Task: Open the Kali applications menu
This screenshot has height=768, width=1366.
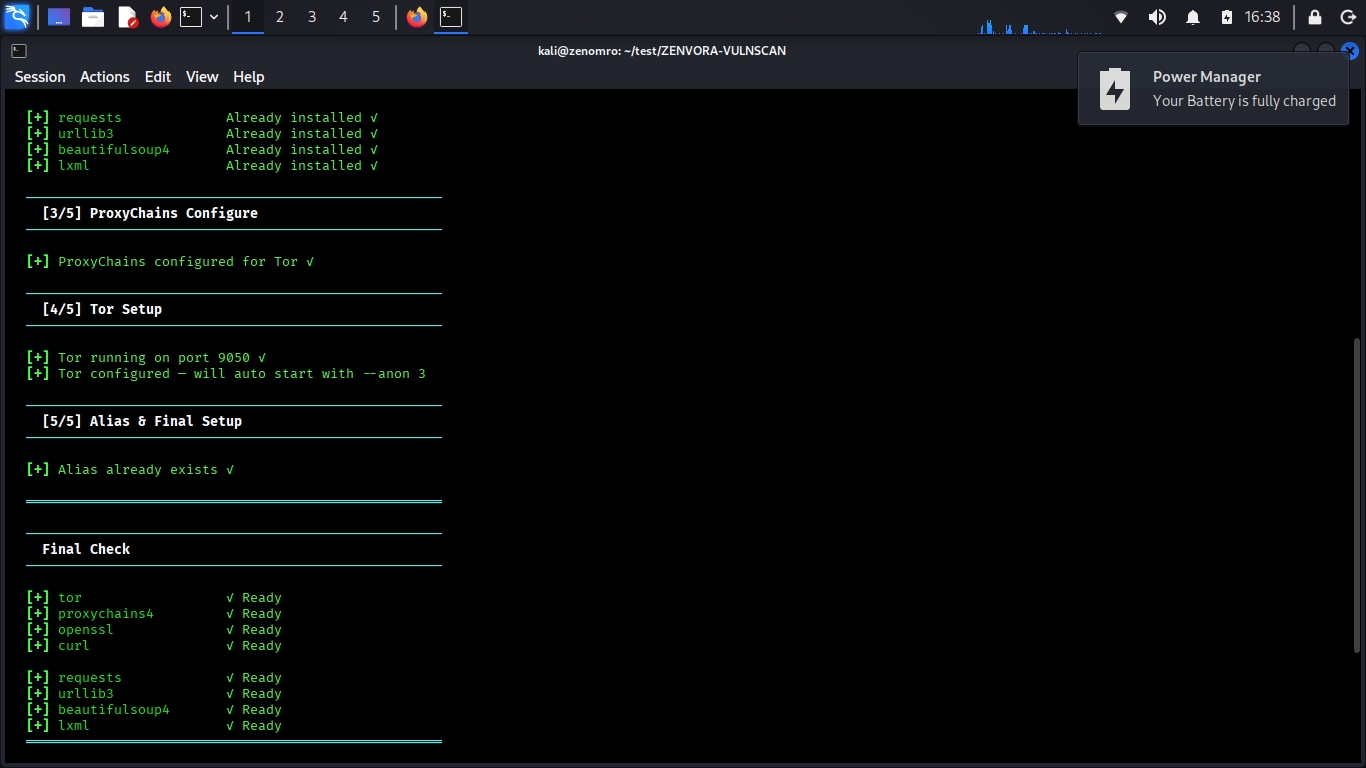Action: pos(17,17)
